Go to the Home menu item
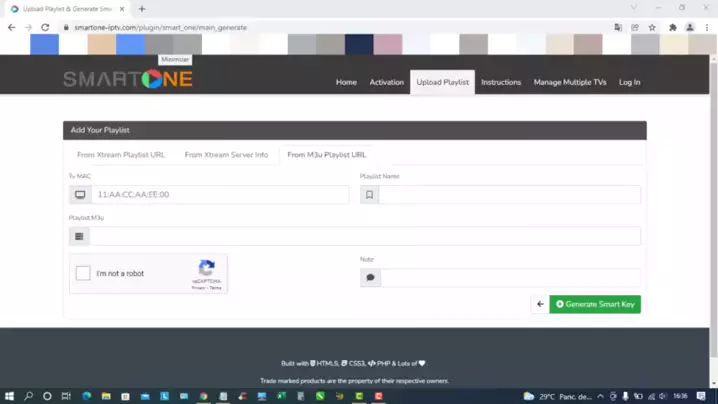 [346, 82]
